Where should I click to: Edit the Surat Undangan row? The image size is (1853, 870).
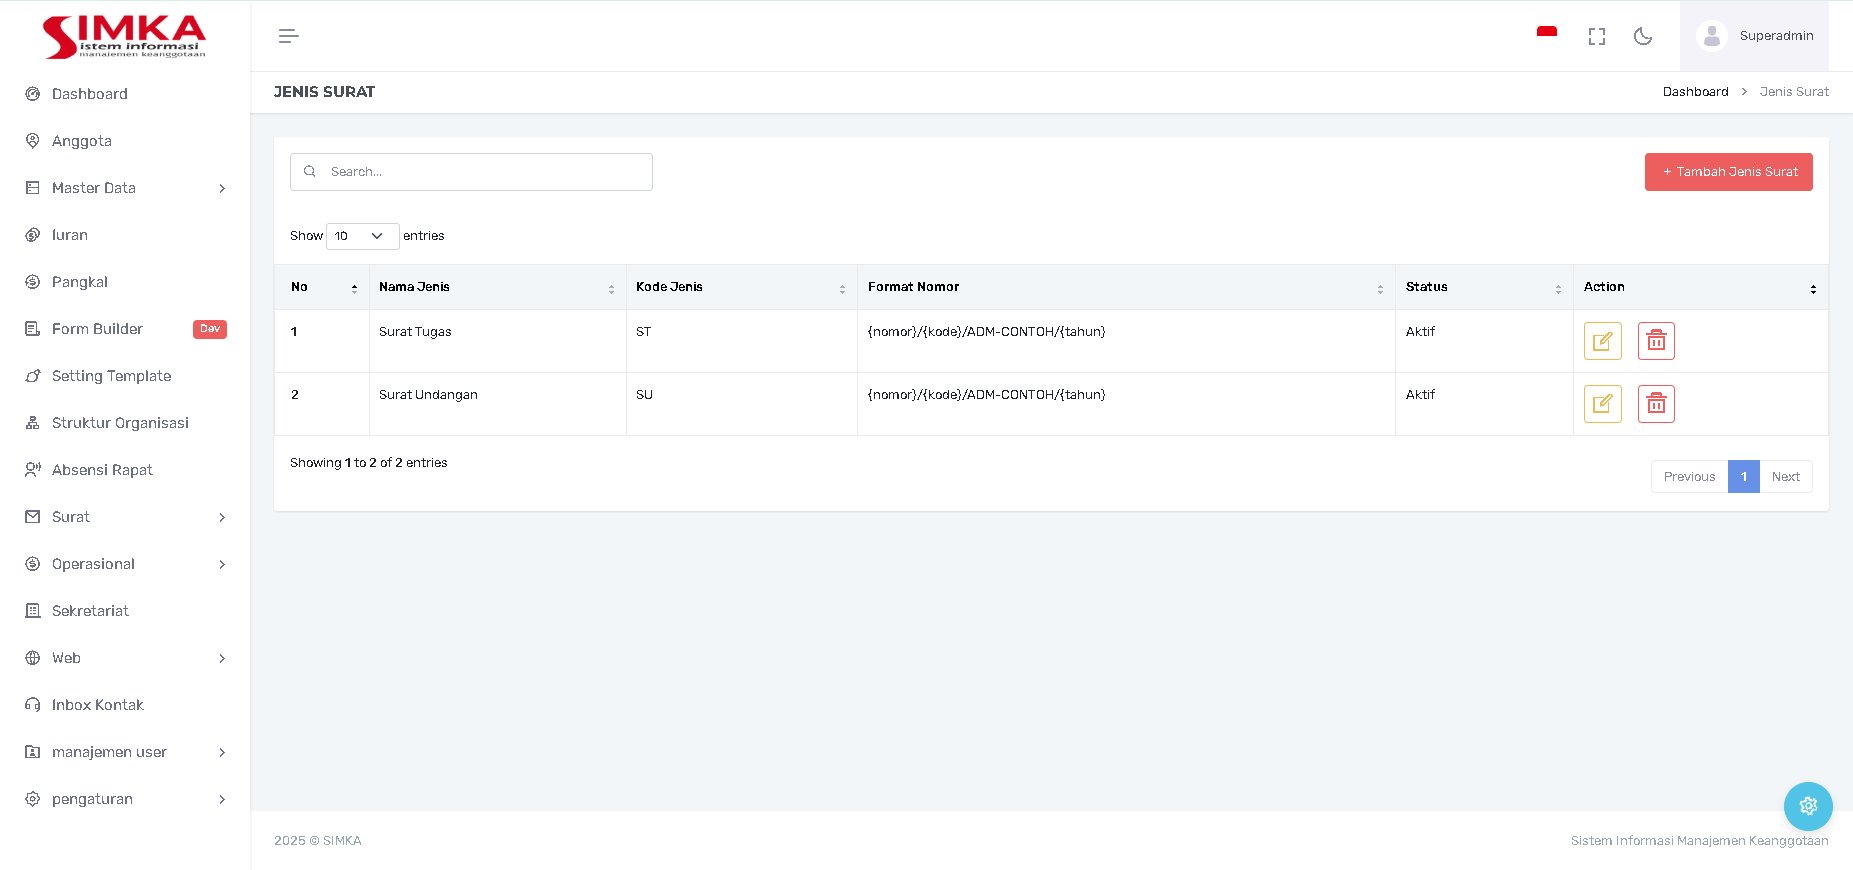1602,404
